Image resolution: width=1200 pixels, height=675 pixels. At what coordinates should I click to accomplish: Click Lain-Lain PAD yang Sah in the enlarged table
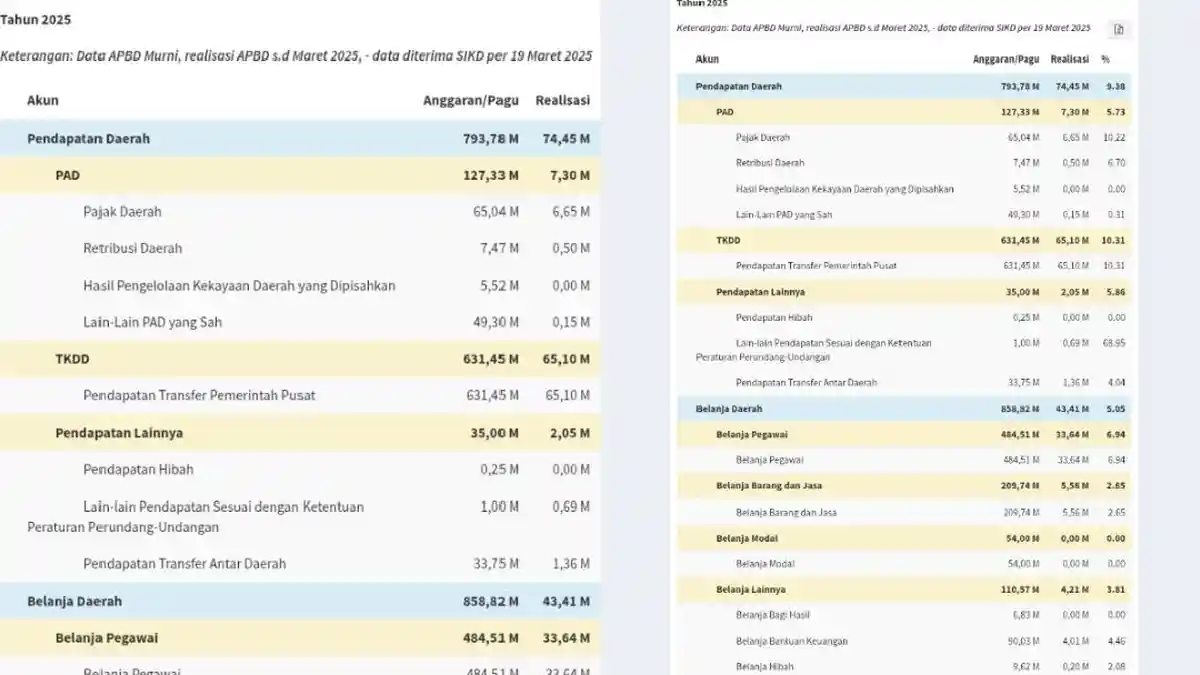tap(152, 322)
